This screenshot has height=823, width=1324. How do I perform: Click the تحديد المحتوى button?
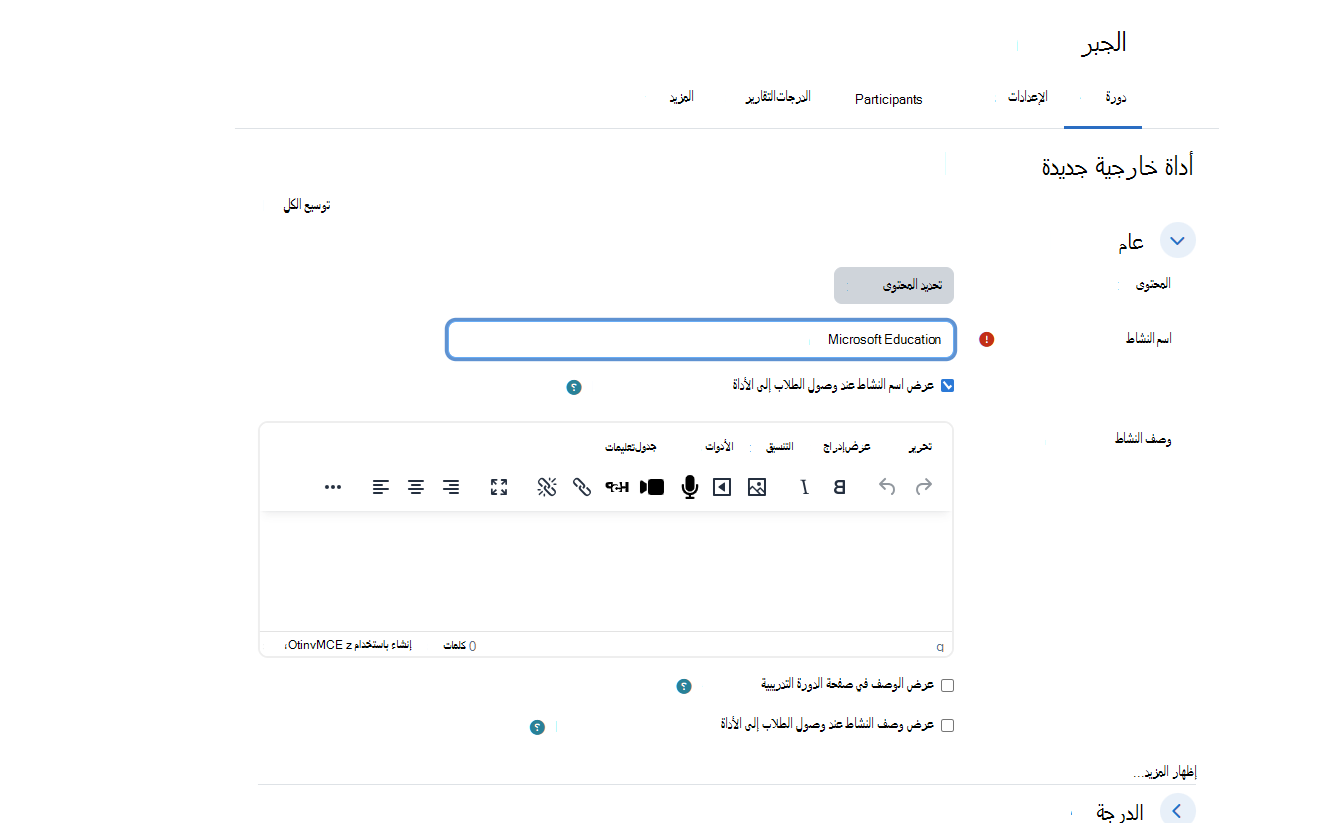click(894, 285)
